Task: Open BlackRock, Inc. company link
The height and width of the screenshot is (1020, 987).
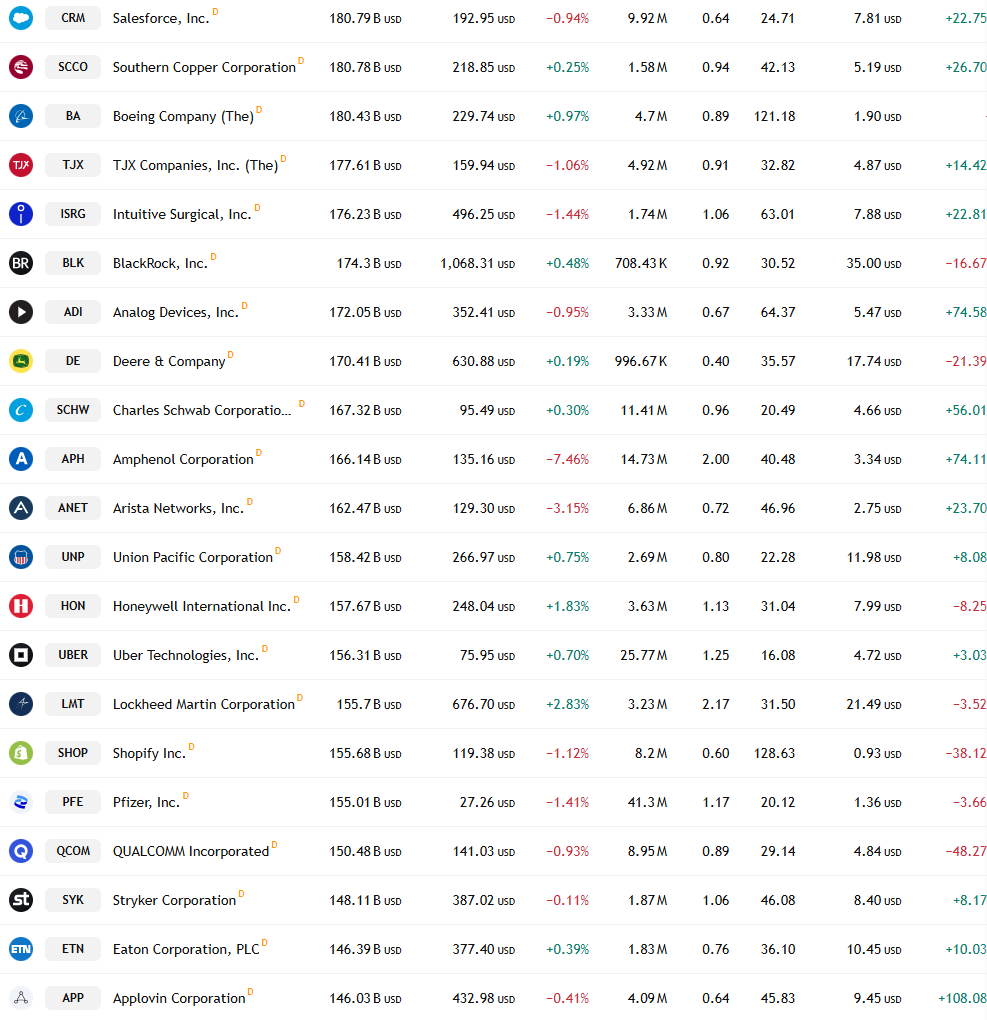Action: [x=160, y=263]
